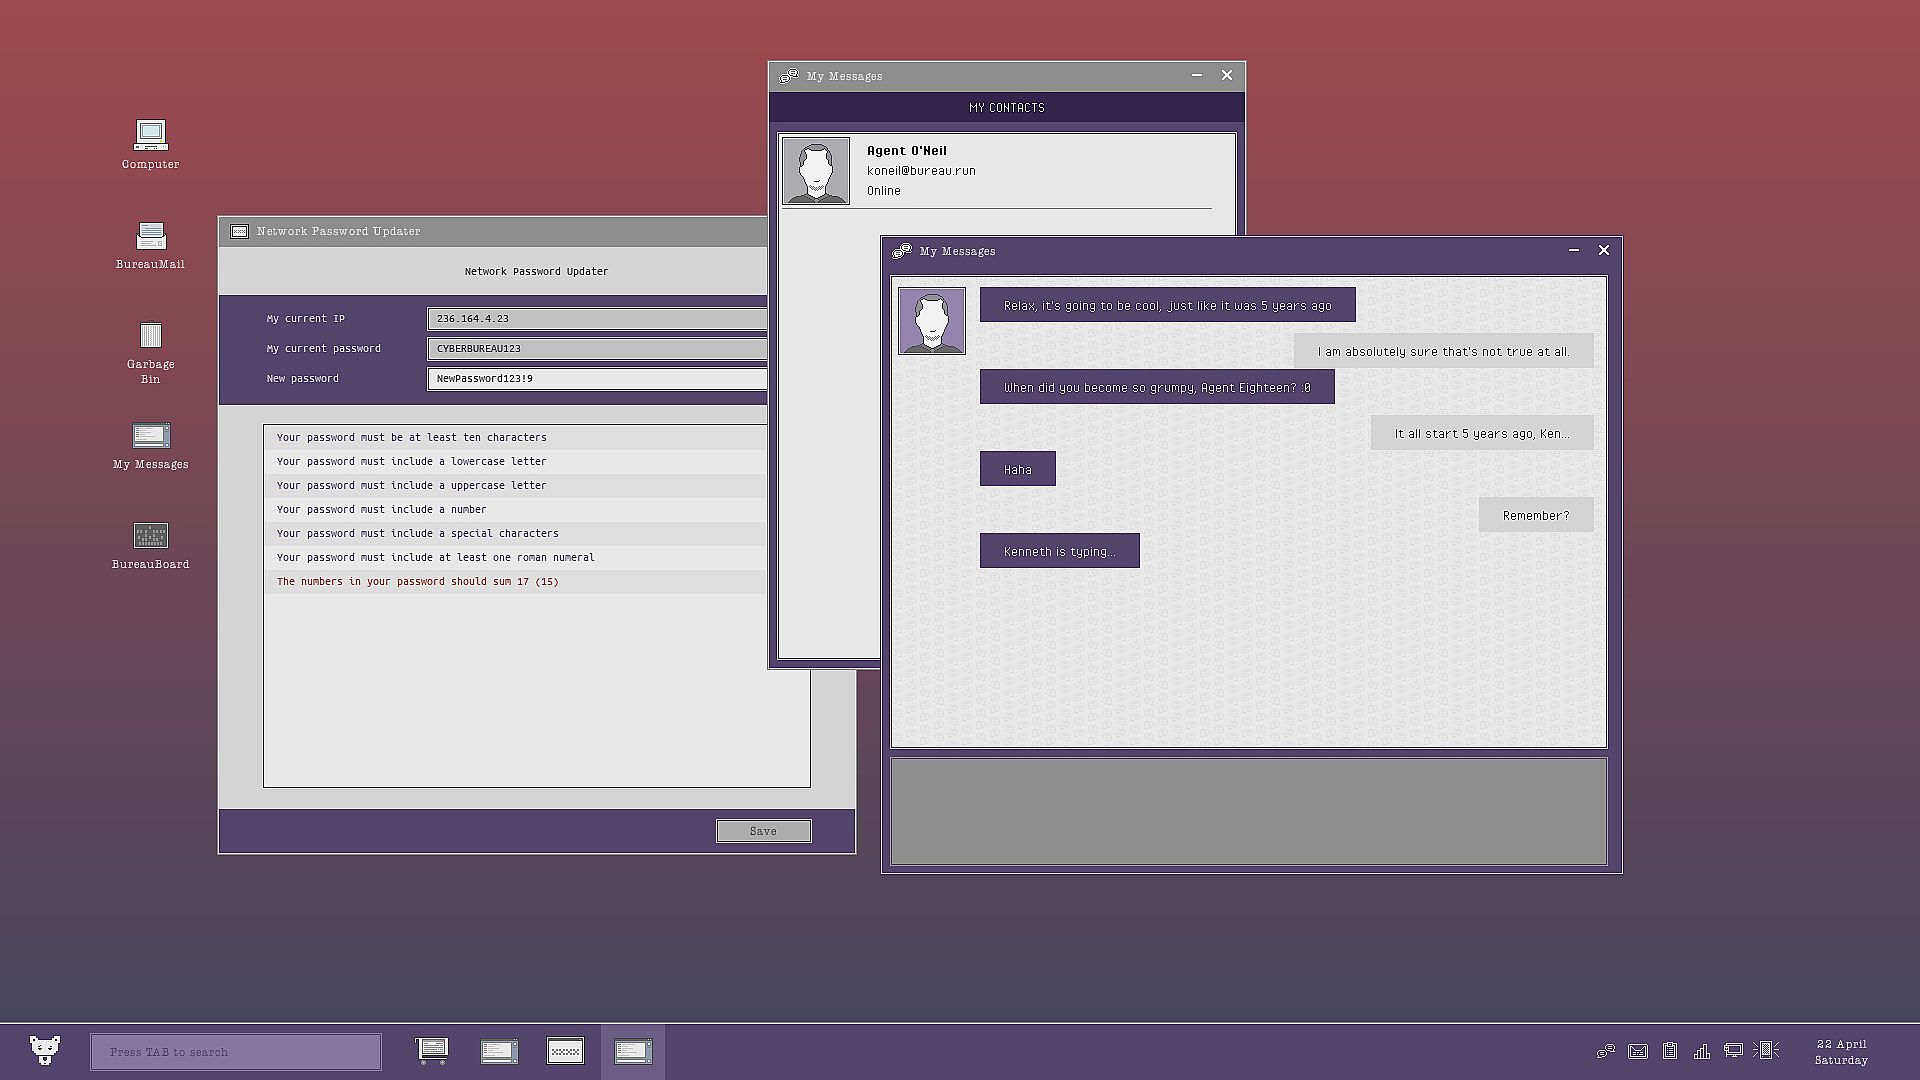
Task: Click the bar chart tray icon
Action: [x=1701, y=1051]
